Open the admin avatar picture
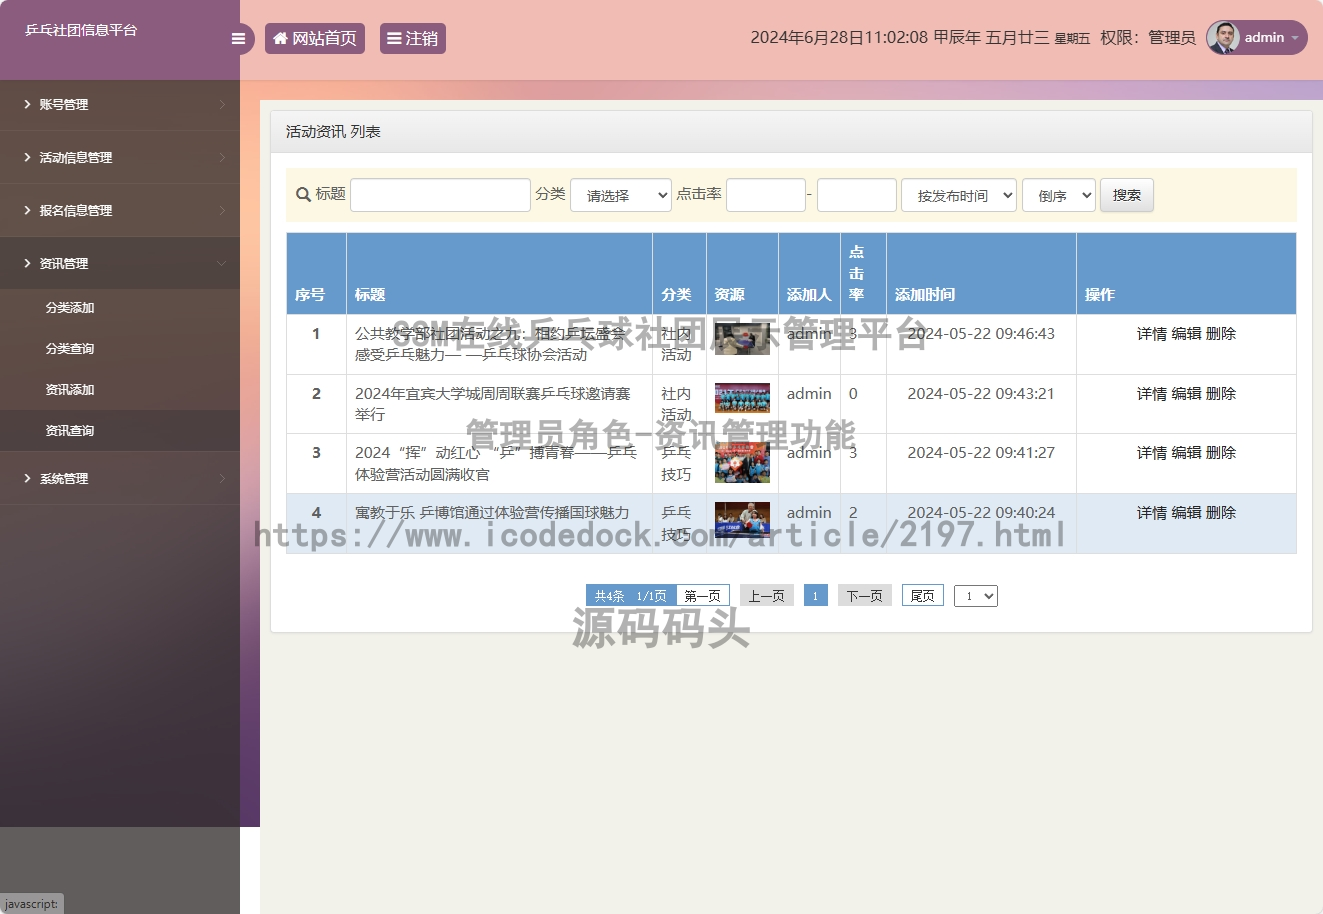This screenshot has width=1323, height=914. [1223, 38]
